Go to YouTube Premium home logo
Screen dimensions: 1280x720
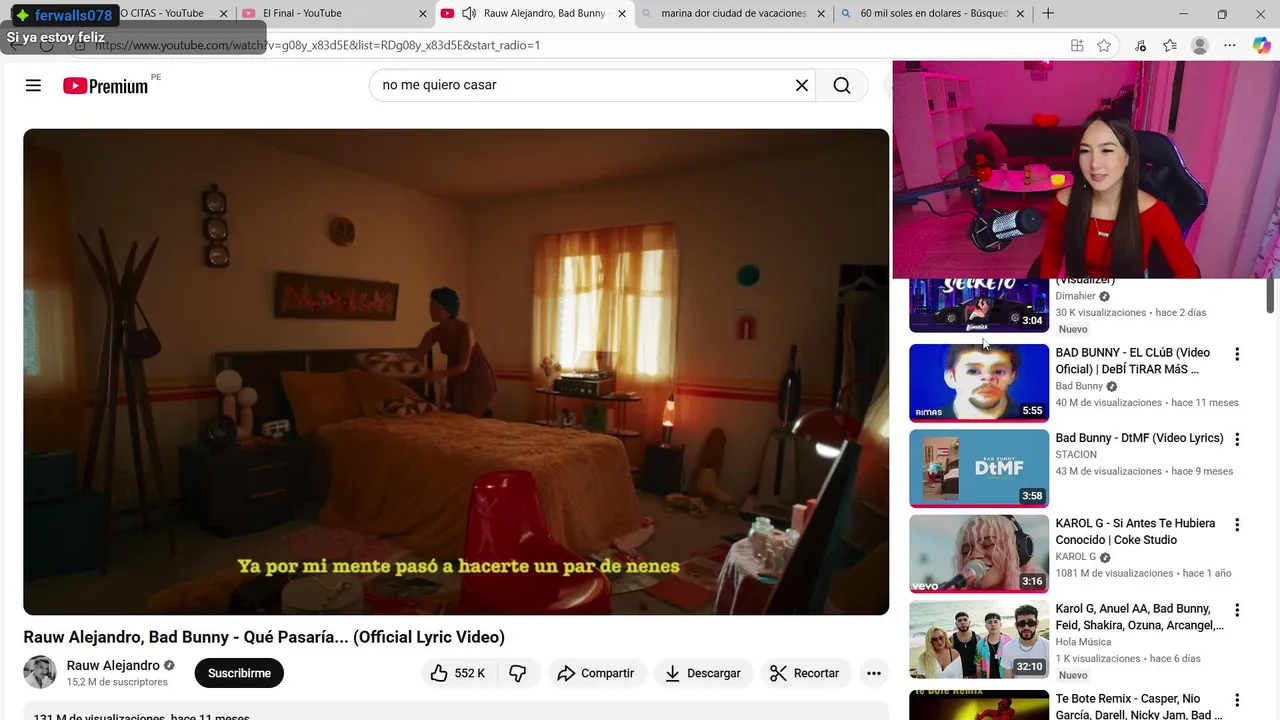[105, 86]
